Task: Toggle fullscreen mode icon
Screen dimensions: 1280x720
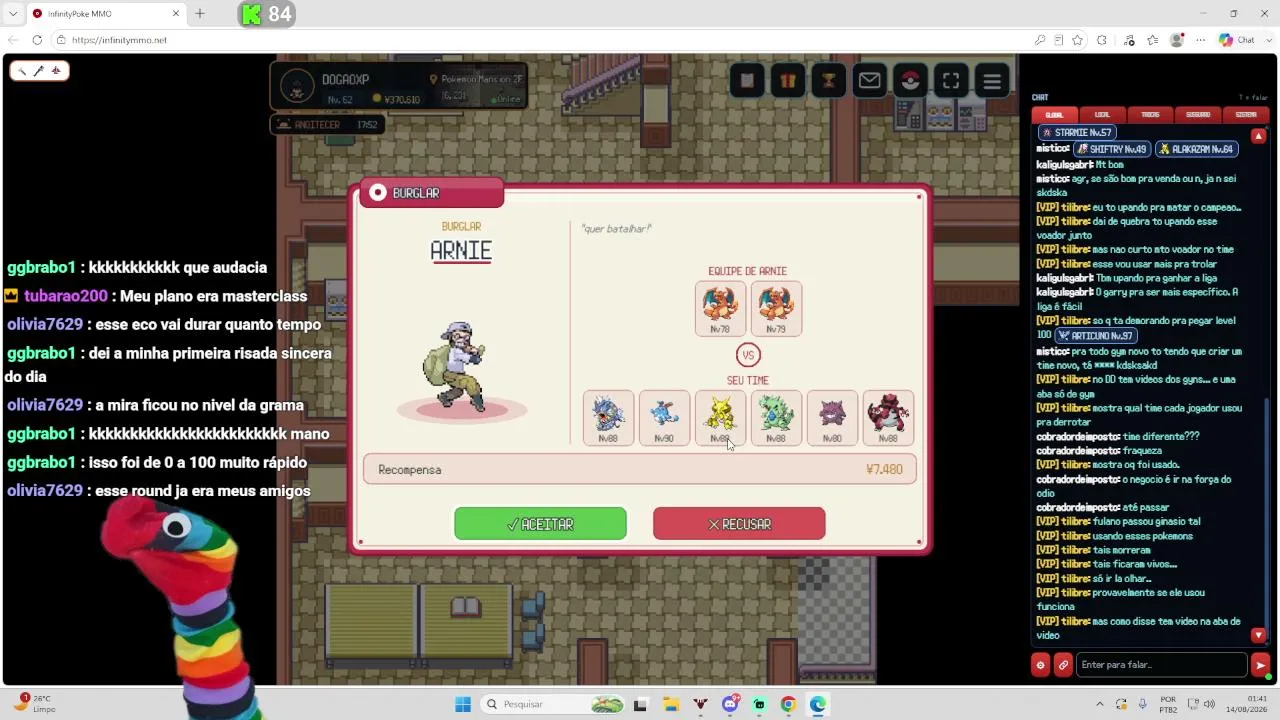Action: 951,81
